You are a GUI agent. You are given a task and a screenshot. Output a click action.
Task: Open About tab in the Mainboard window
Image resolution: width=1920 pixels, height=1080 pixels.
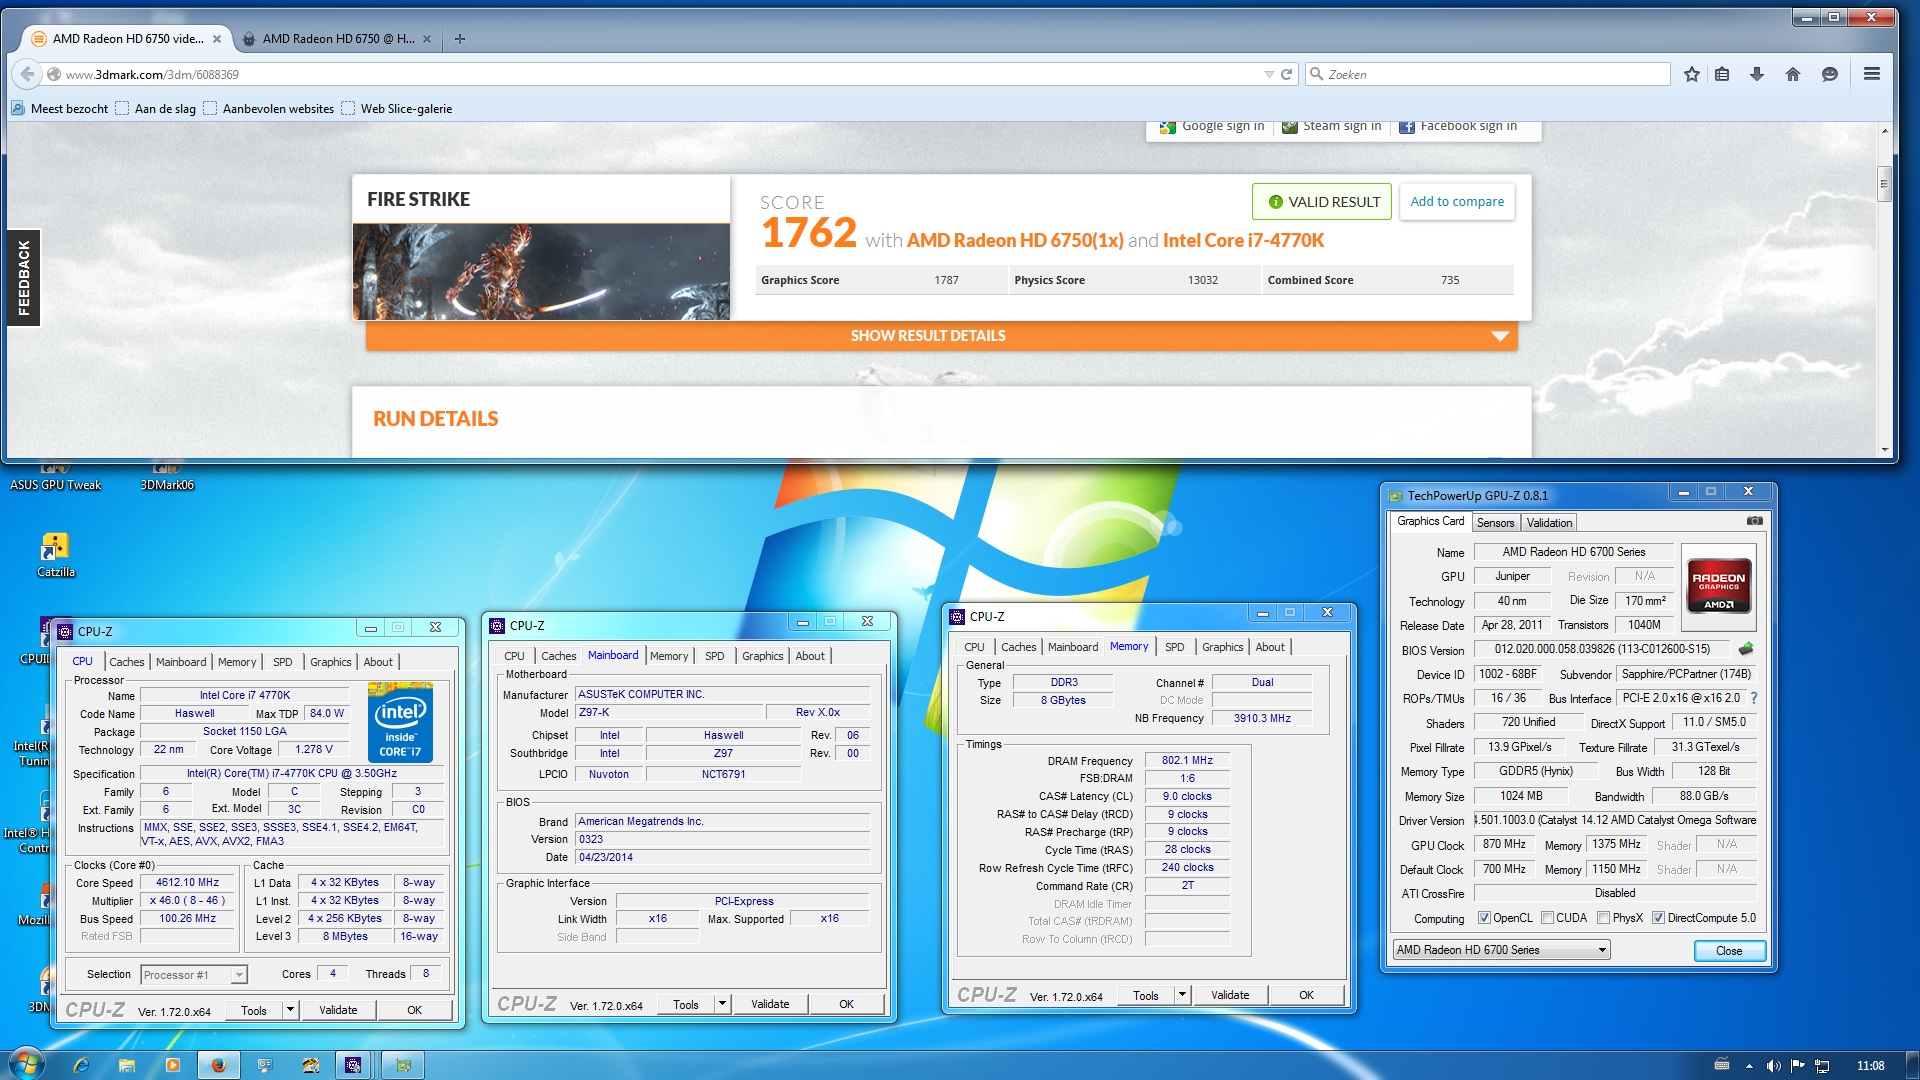(810, 656)
